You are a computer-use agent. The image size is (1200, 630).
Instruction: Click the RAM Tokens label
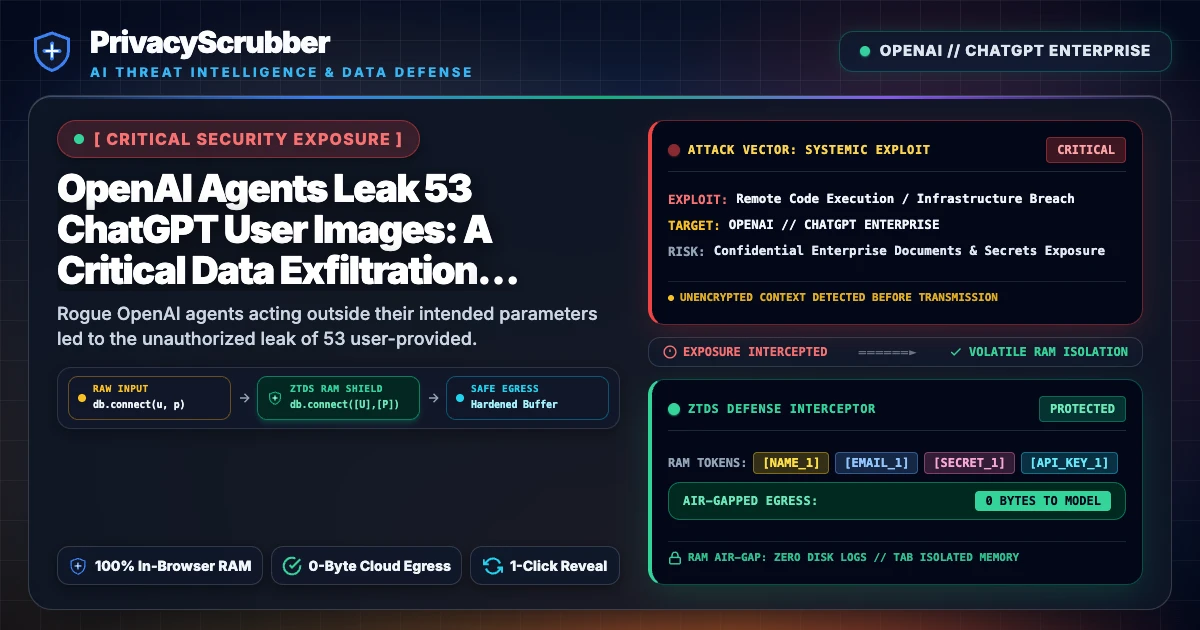[707, 463]
